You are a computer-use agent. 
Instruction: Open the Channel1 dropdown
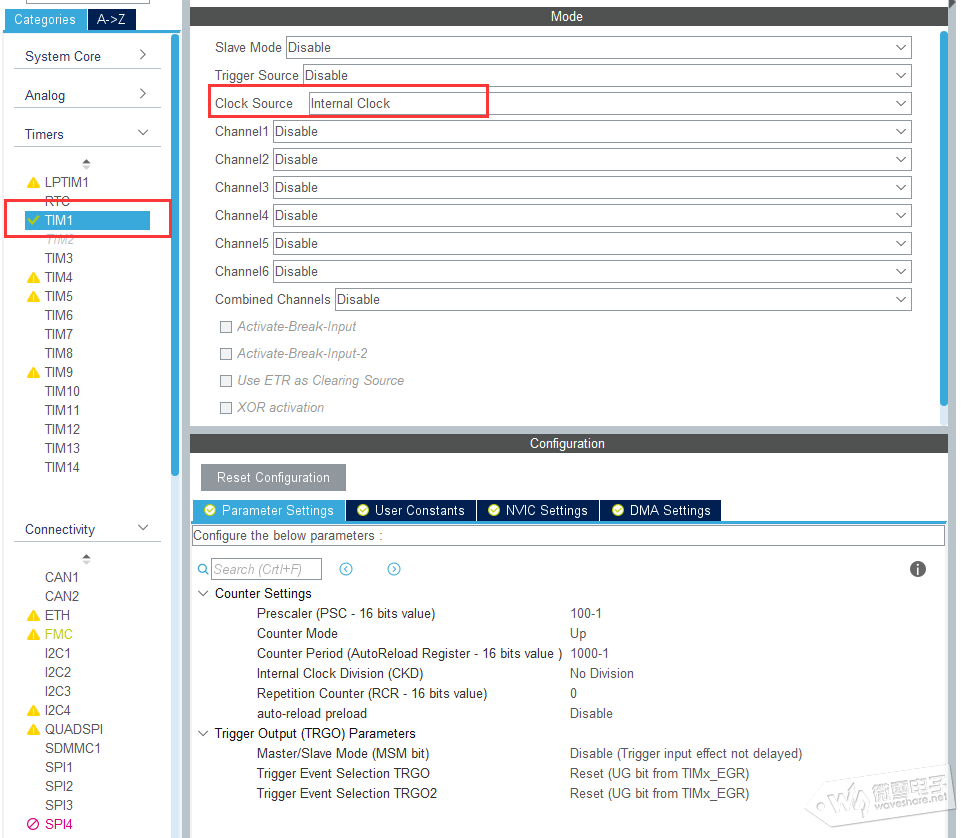point(591,131)
